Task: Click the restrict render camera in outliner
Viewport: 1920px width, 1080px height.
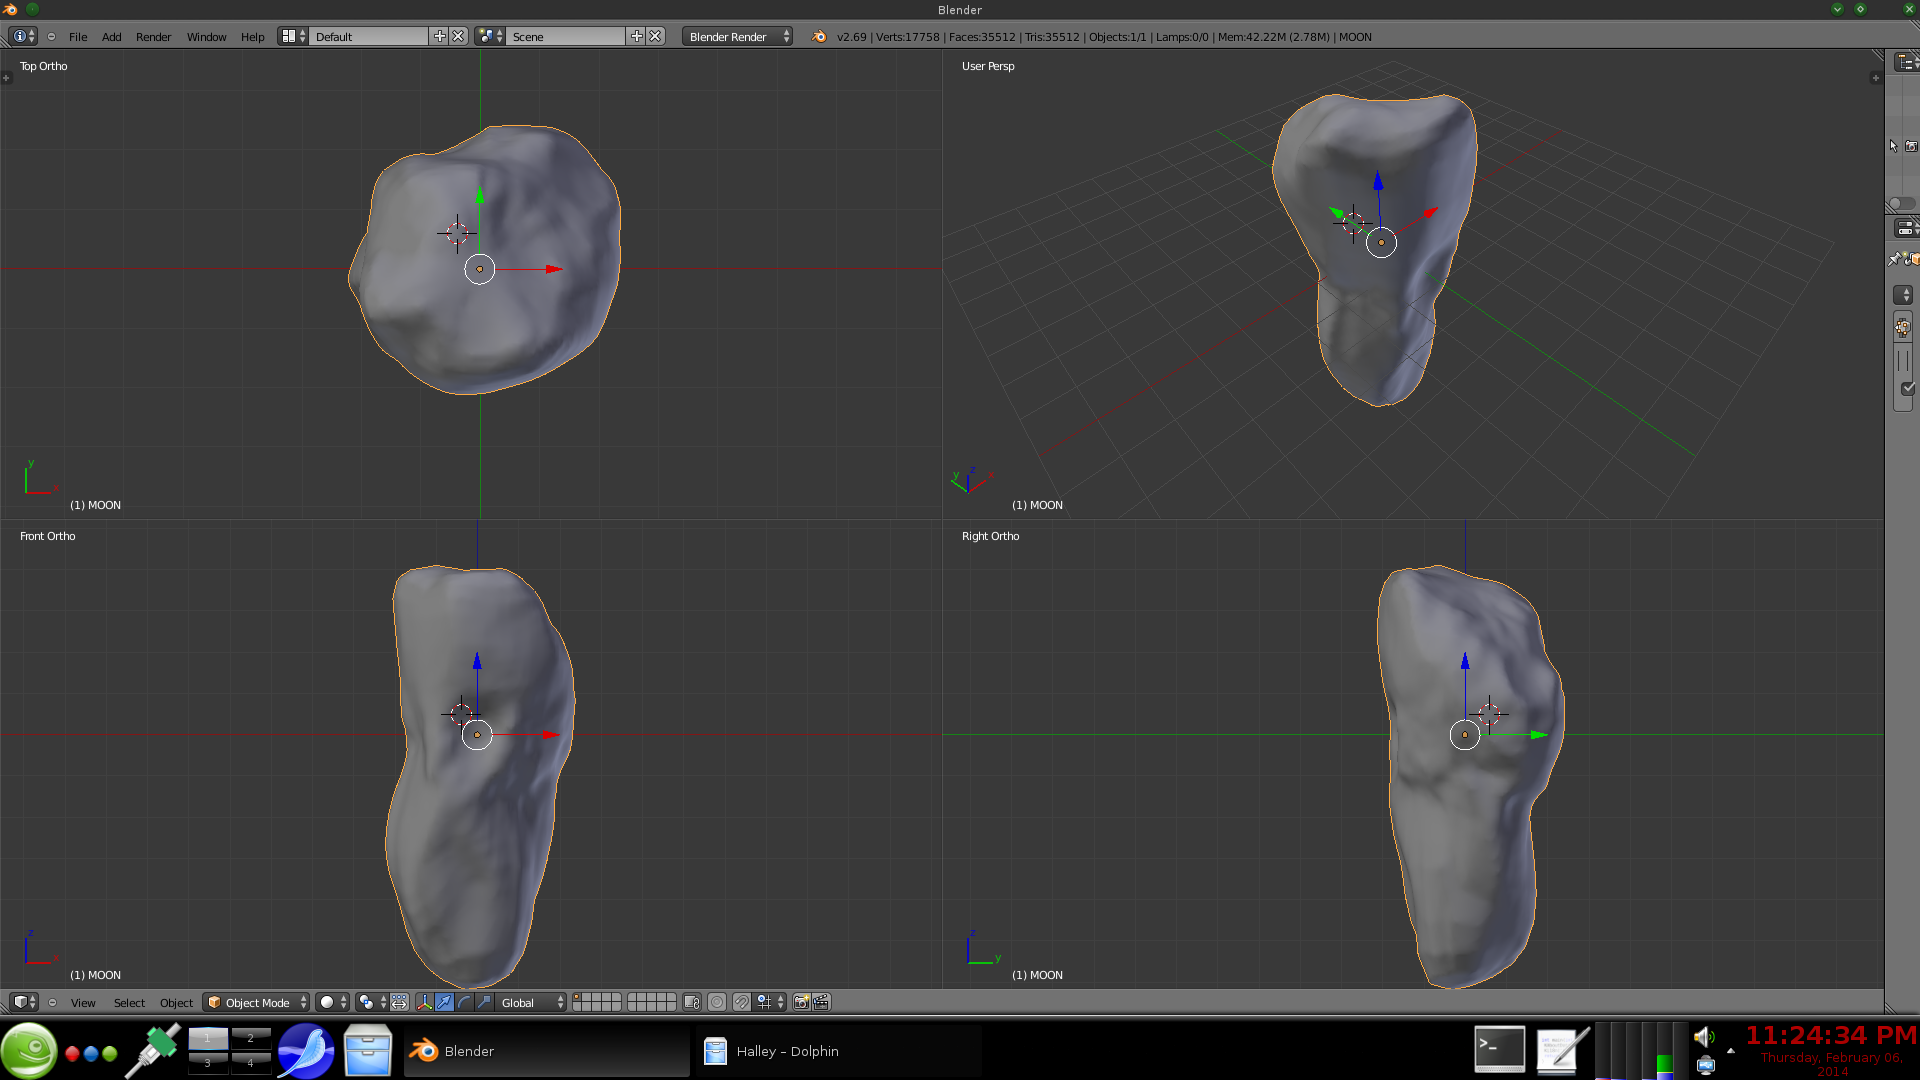Action: [x=1911, y=146]
